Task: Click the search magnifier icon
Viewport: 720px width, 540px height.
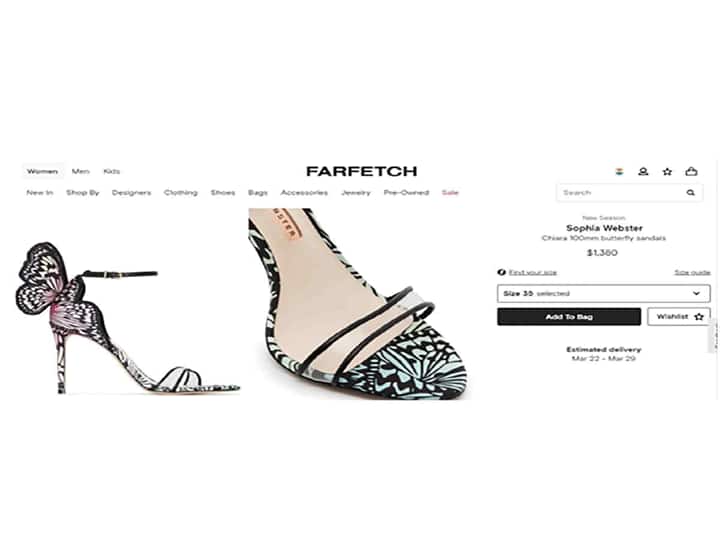Action: (x=690, y=192)
